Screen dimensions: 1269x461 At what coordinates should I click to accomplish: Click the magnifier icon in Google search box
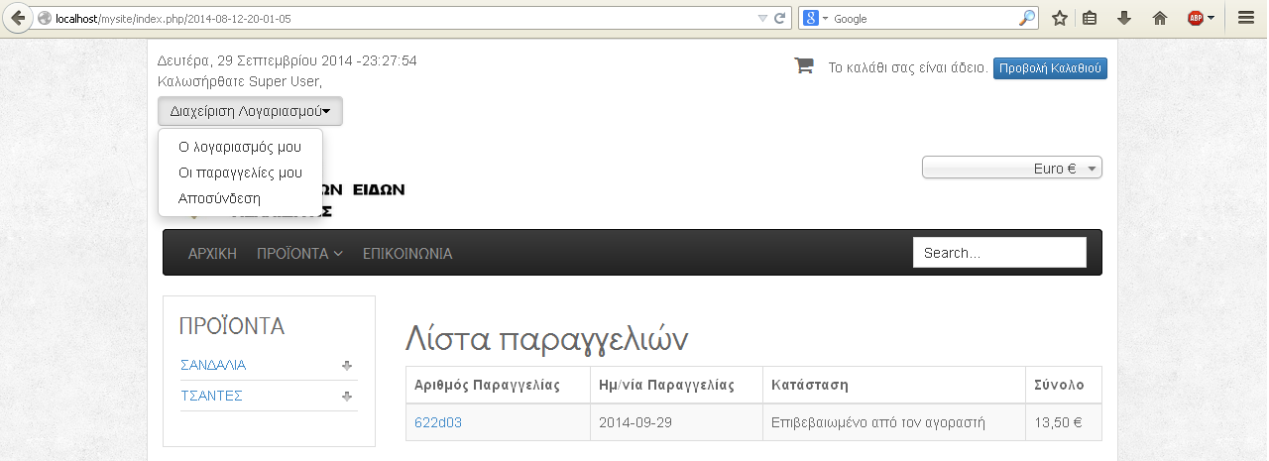point(1027,18)
